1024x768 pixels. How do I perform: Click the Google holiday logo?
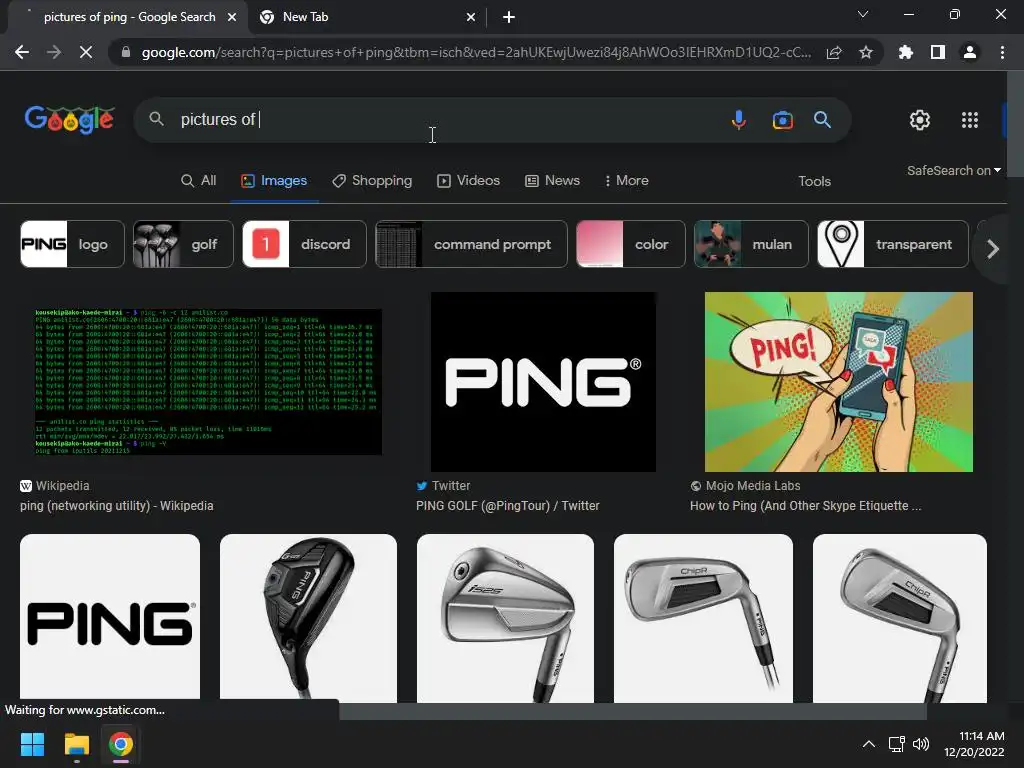pyautogui.click(x=70, y=120)
